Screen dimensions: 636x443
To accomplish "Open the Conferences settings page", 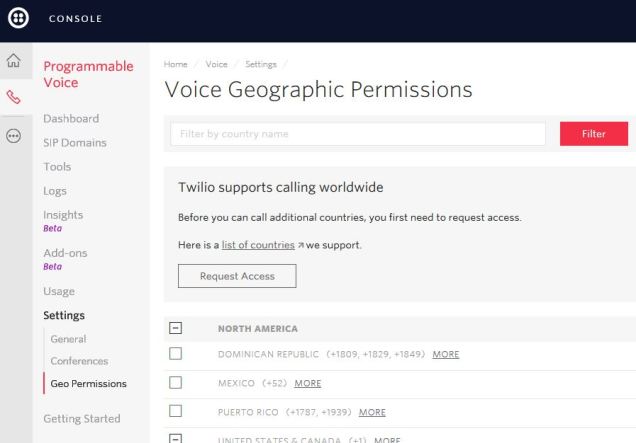I will [x=79, y=361].
